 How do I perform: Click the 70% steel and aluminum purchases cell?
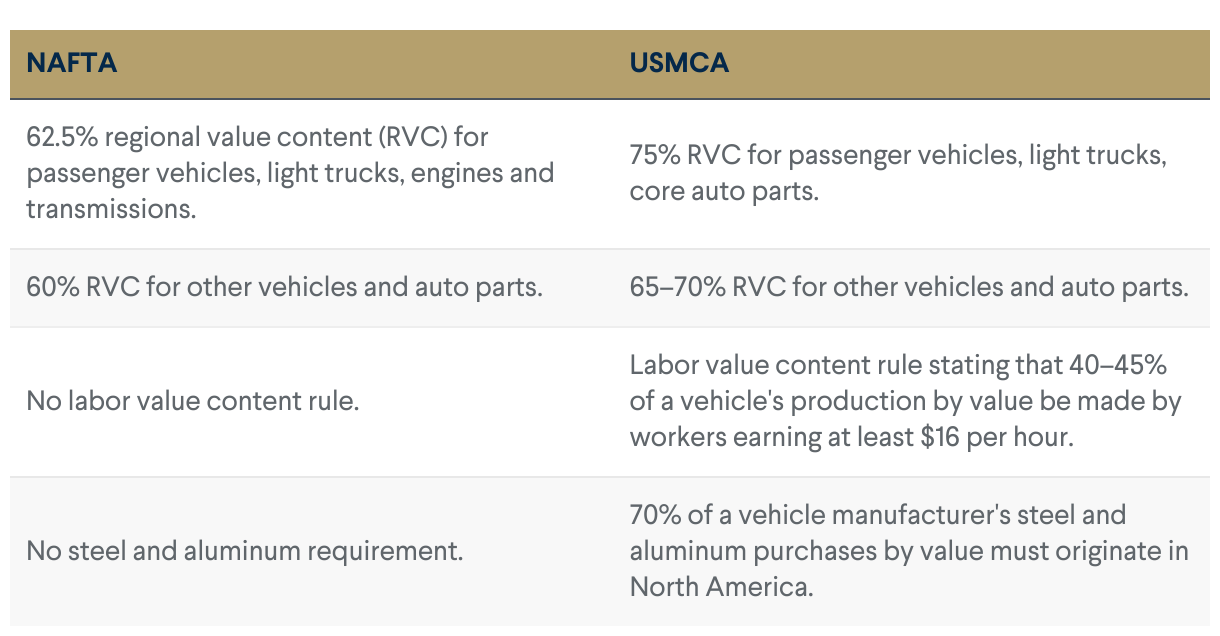point(908,551)
